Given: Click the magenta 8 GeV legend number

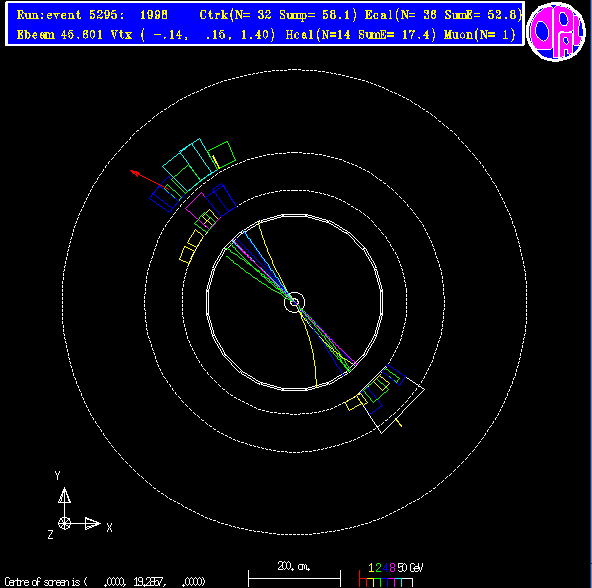Looking at the screenshot, I should (x=392, y=568).
